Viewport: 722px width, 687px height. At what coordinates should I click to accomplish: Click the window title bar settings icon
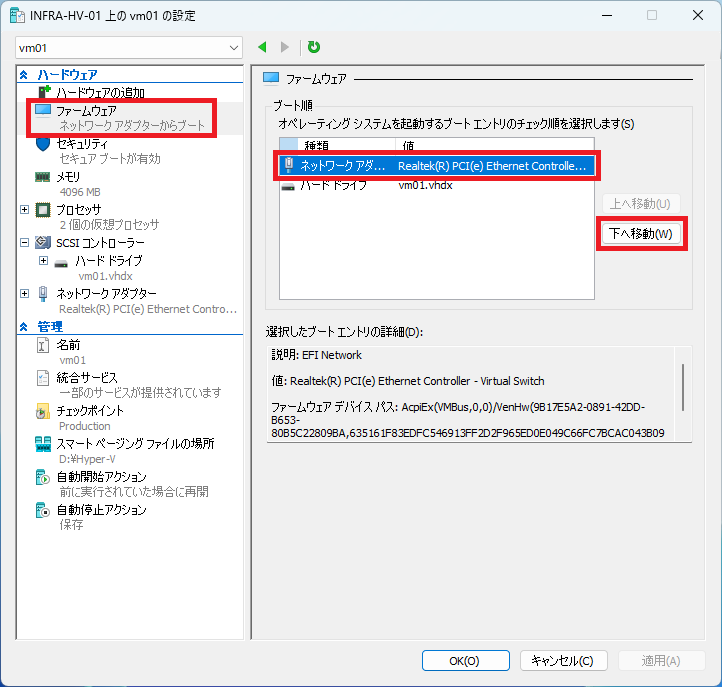tap(17, 15)
